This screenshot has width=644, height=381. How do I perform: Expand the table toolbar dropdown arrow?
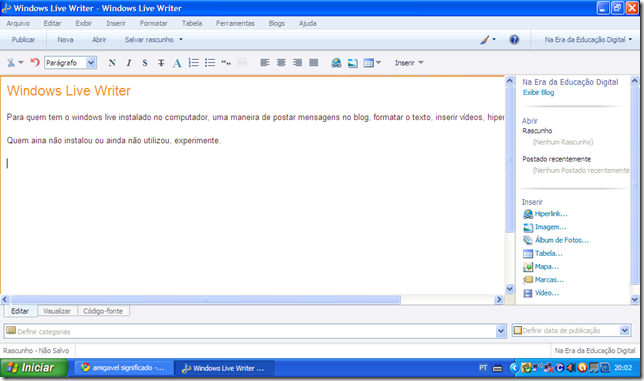378,63
